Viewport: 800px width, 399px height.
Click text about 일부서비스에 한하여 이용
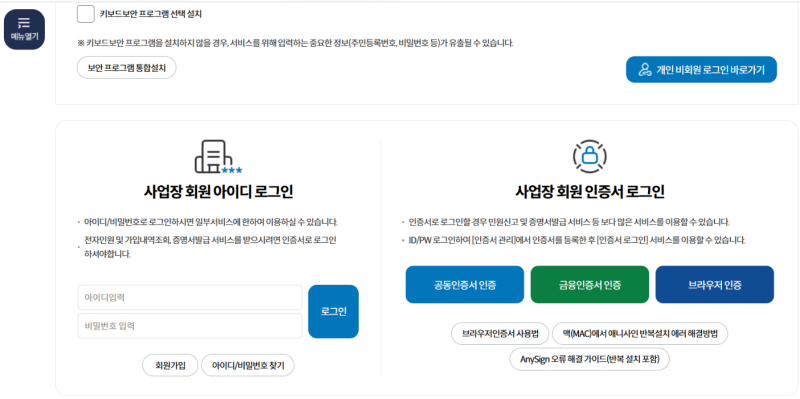(211, 222)
